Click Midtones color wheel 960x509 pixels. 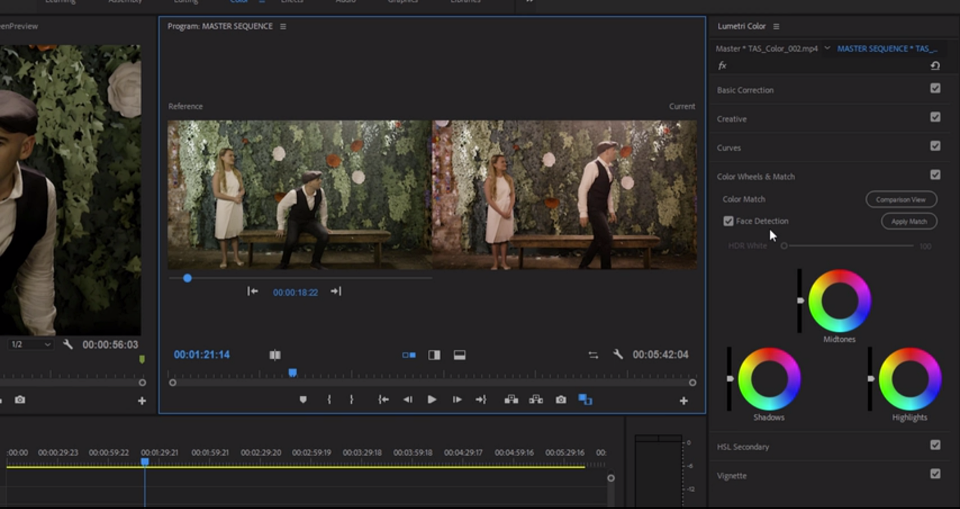(839, 301)
